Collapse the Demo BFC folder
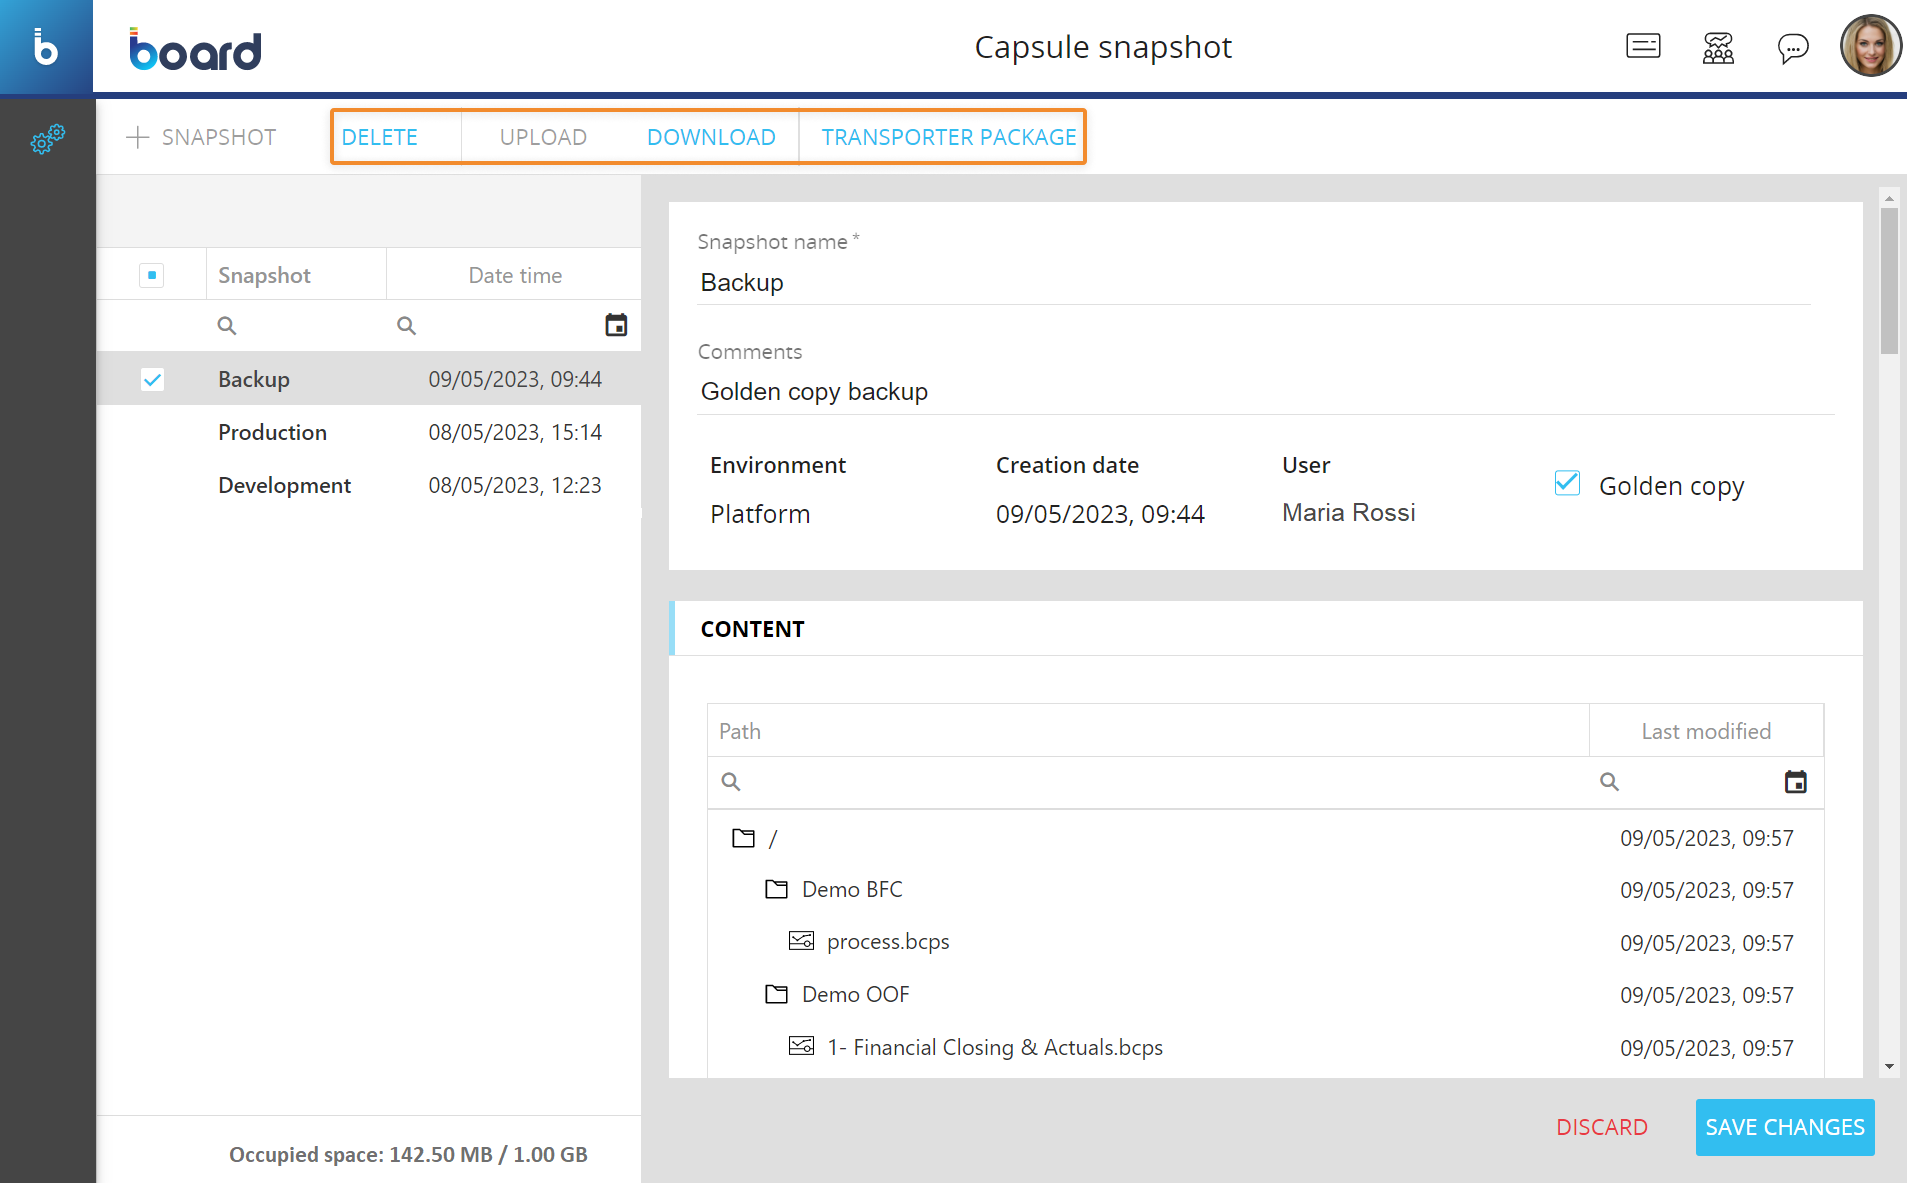This screenshot has width=1907, height=1183. 776,889
